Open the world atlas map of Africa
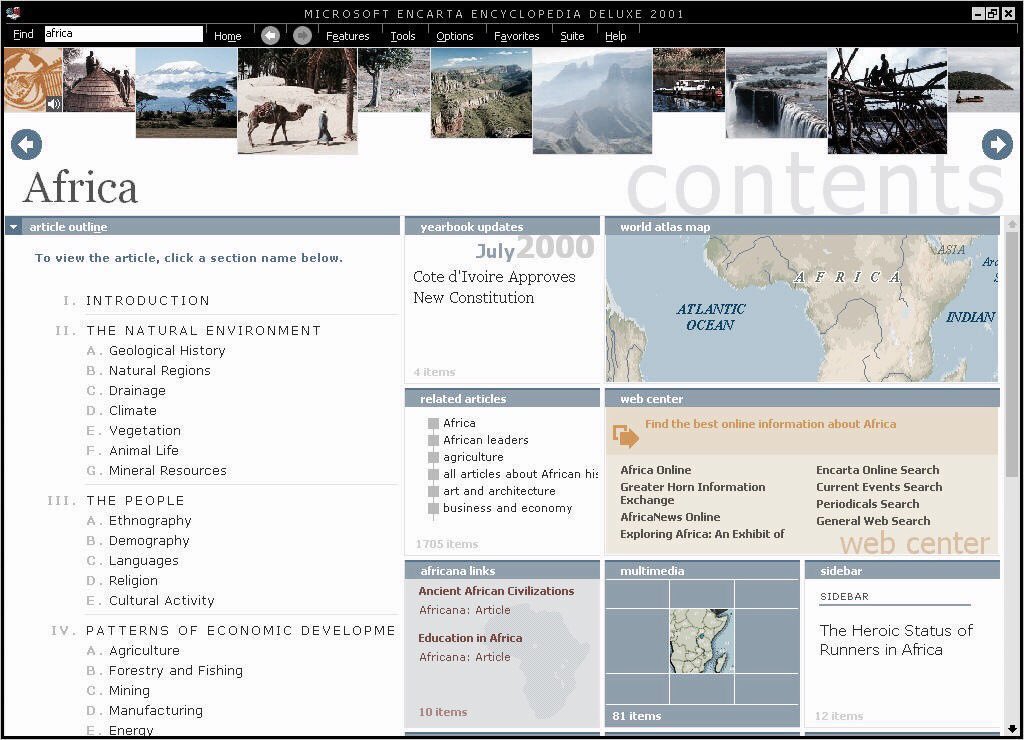Image resolution: width=1024 pixels, height=740 pixels. pyautogui.click(x=802, y=308)
